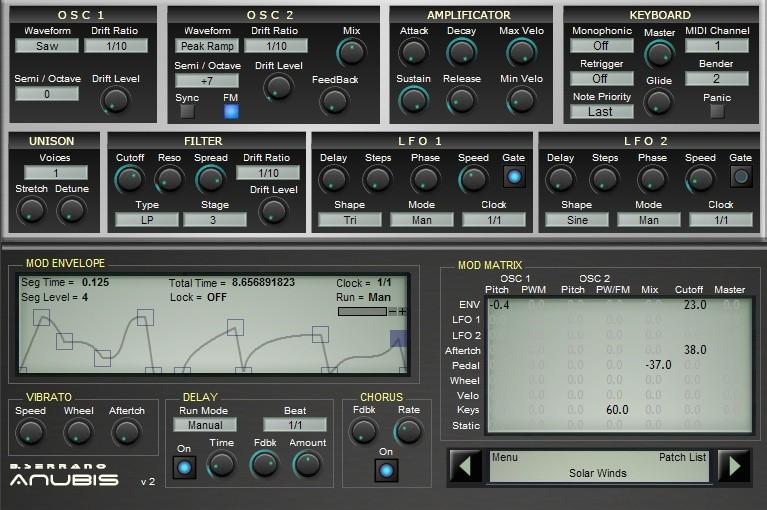Image resolution: width=767 pixels, height=510 pixels.
Task: Click the OSC 2 Mix knob
Action: [x=351, y=52]
